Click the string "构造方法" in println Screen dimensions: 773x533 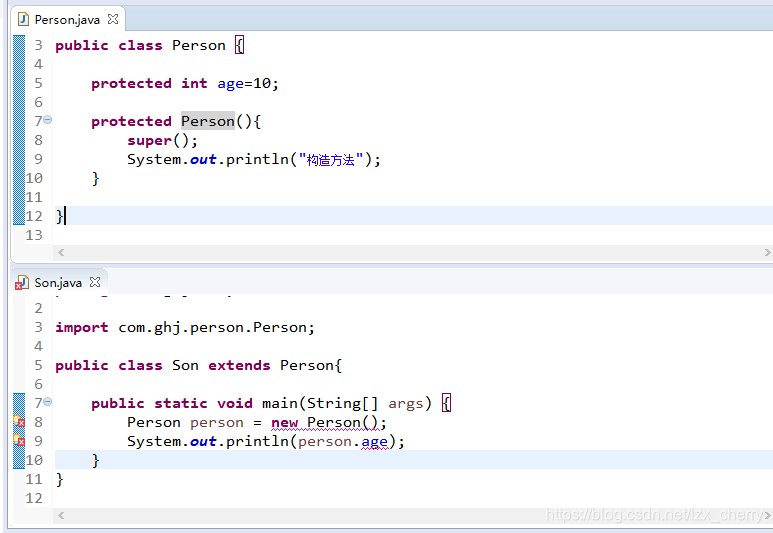tap(330, 160)
